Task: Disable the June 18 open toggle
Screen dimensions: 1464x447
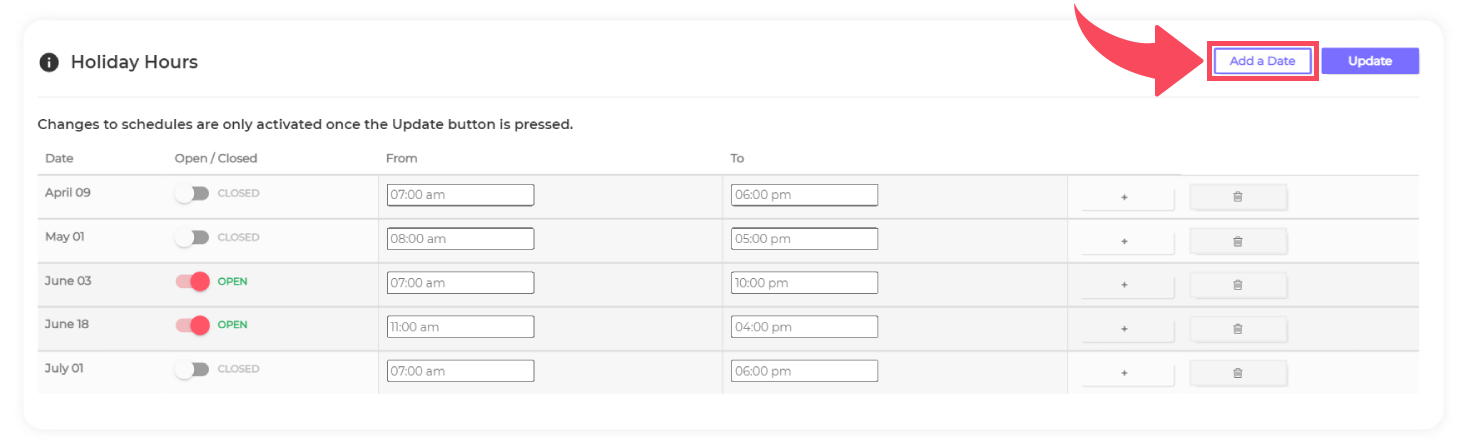Action: click(191, 325)
